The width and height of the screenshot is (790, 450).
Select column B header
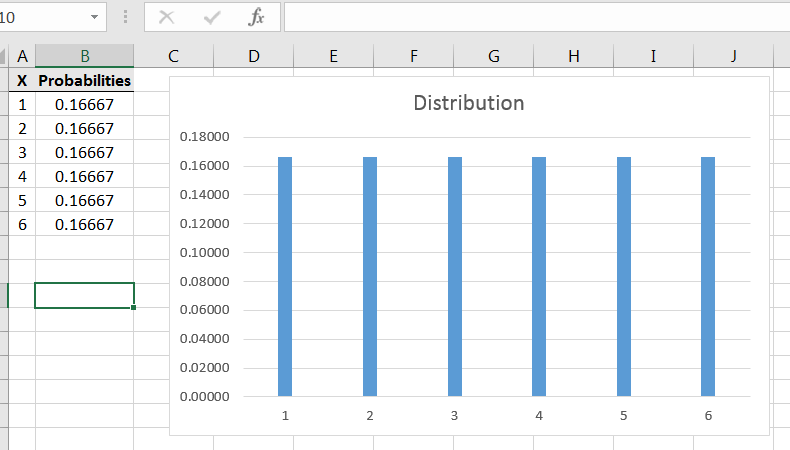(x=84, y=56)
